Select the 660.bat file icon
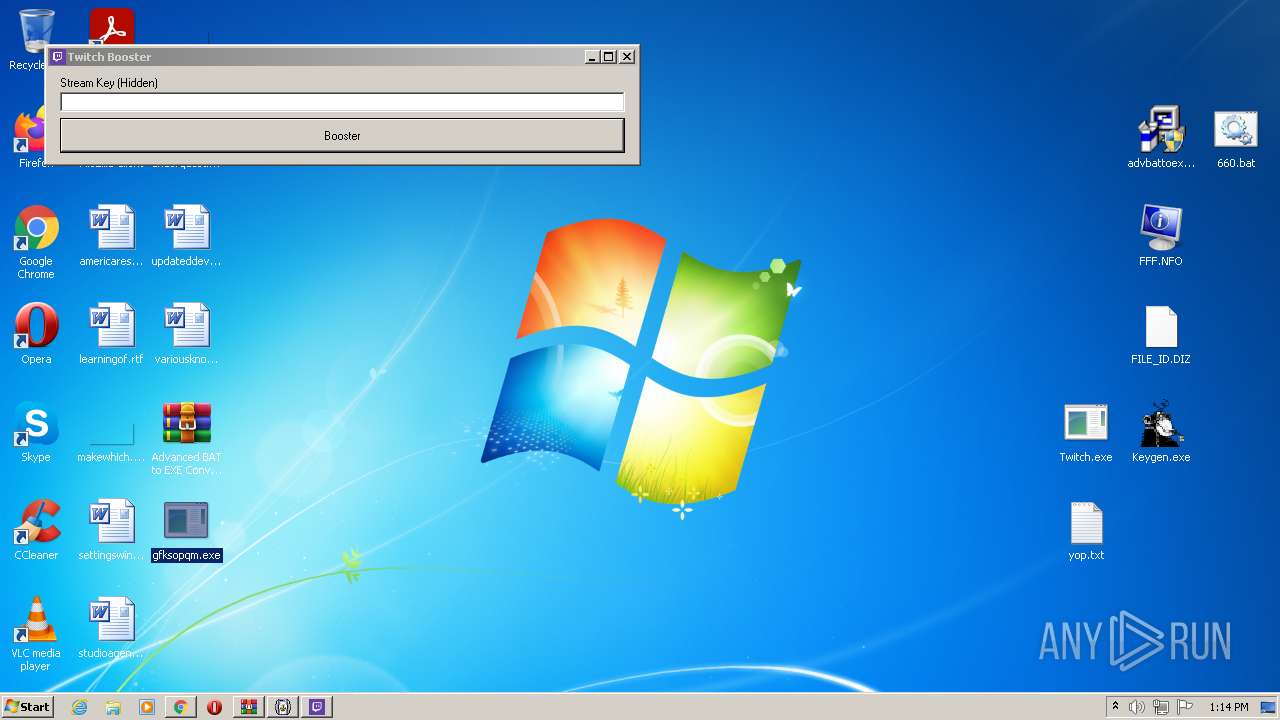Viewport: 1280px width, 720px height. (x=1236, y=137)
